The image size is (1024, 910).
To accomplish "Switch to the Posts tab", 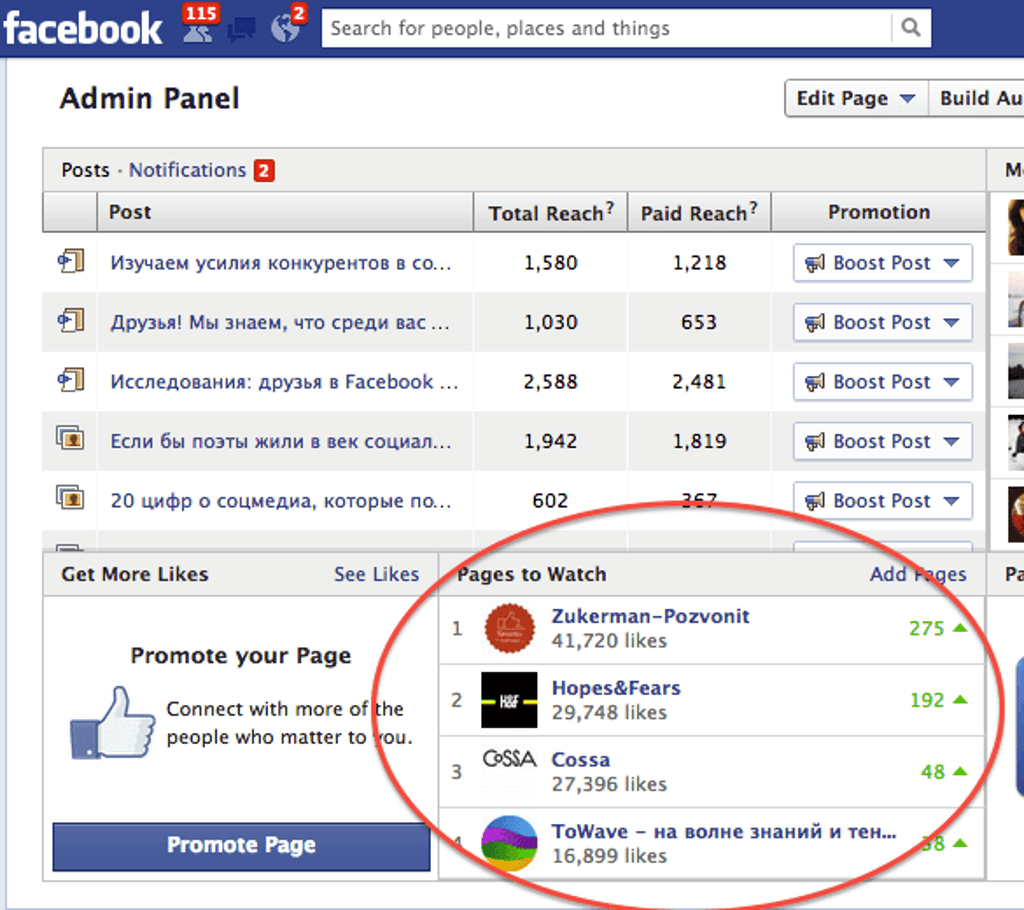I will [x=86, y=170].
